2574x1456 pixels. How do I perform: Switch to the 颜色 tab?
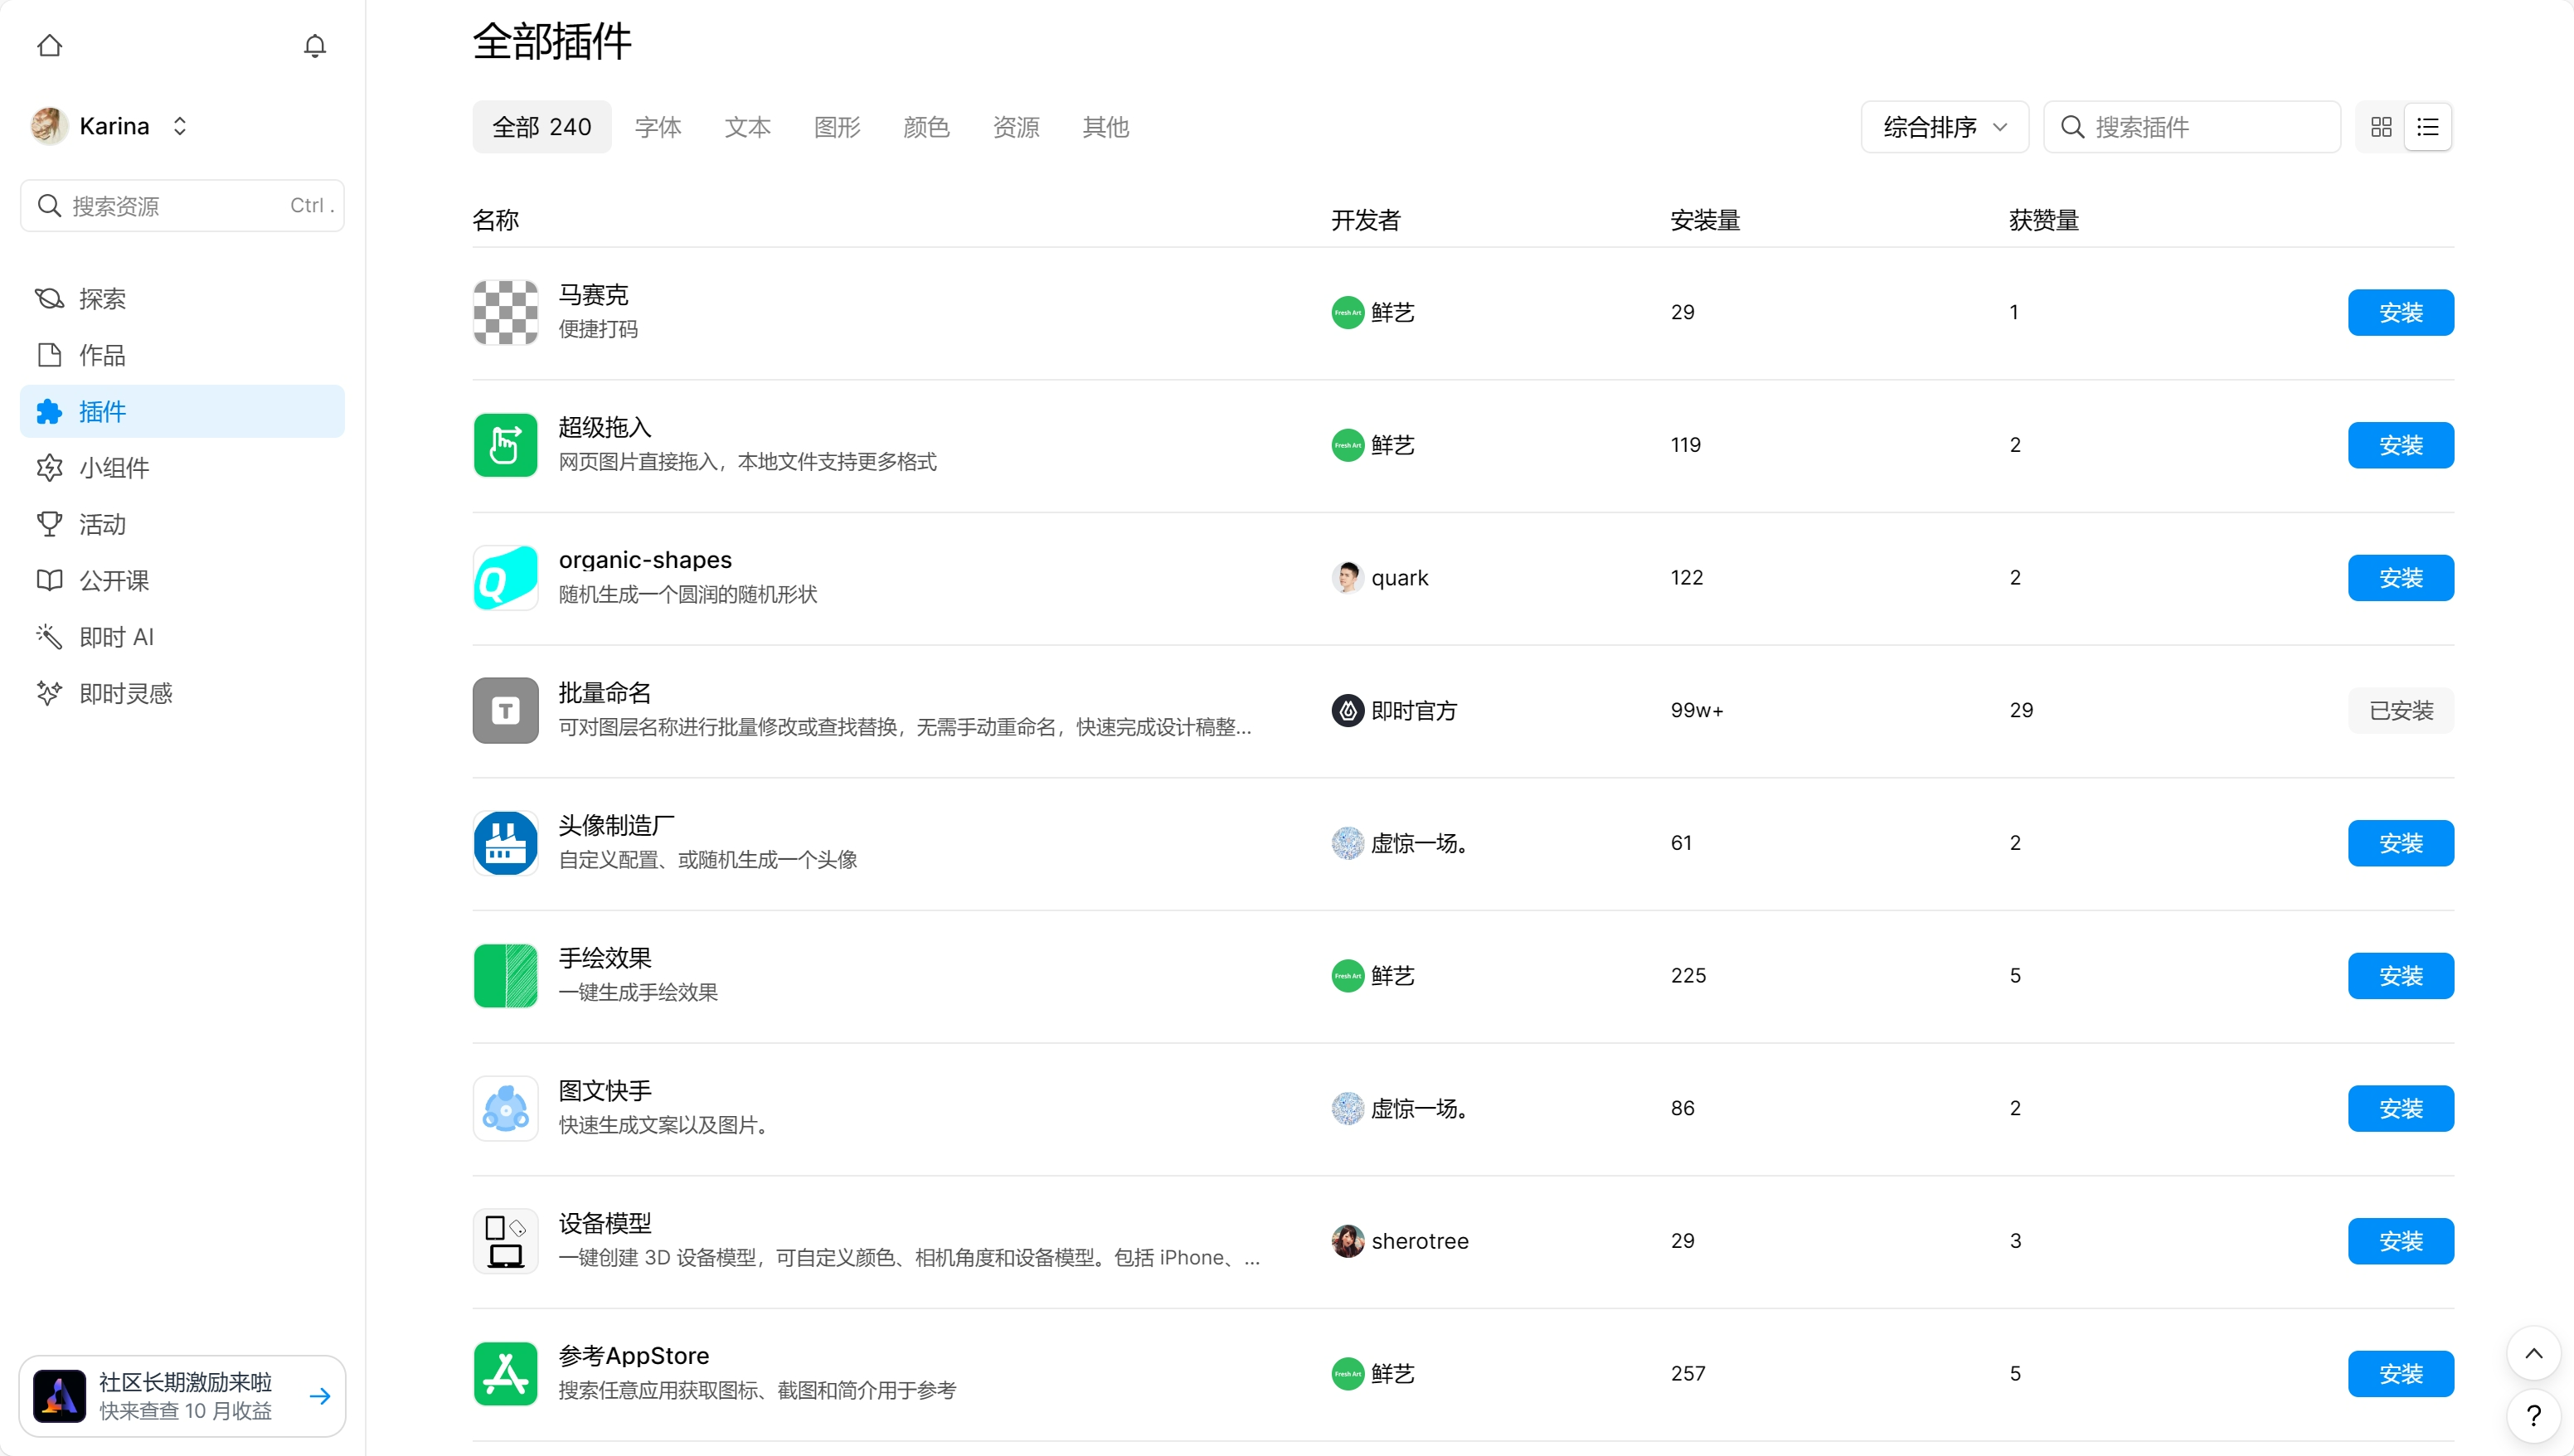tap(926, 127)
